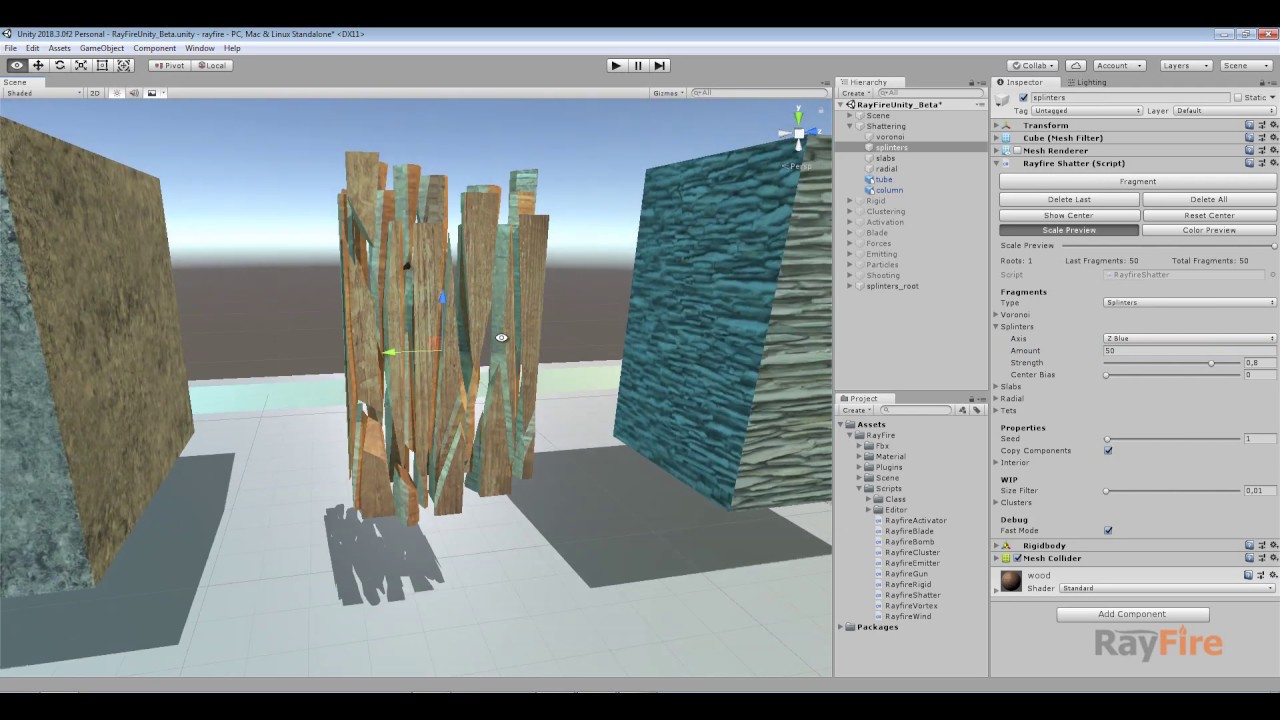Select the combined Transform tool
Screen dimensions: 1280x720
[124, 65]
